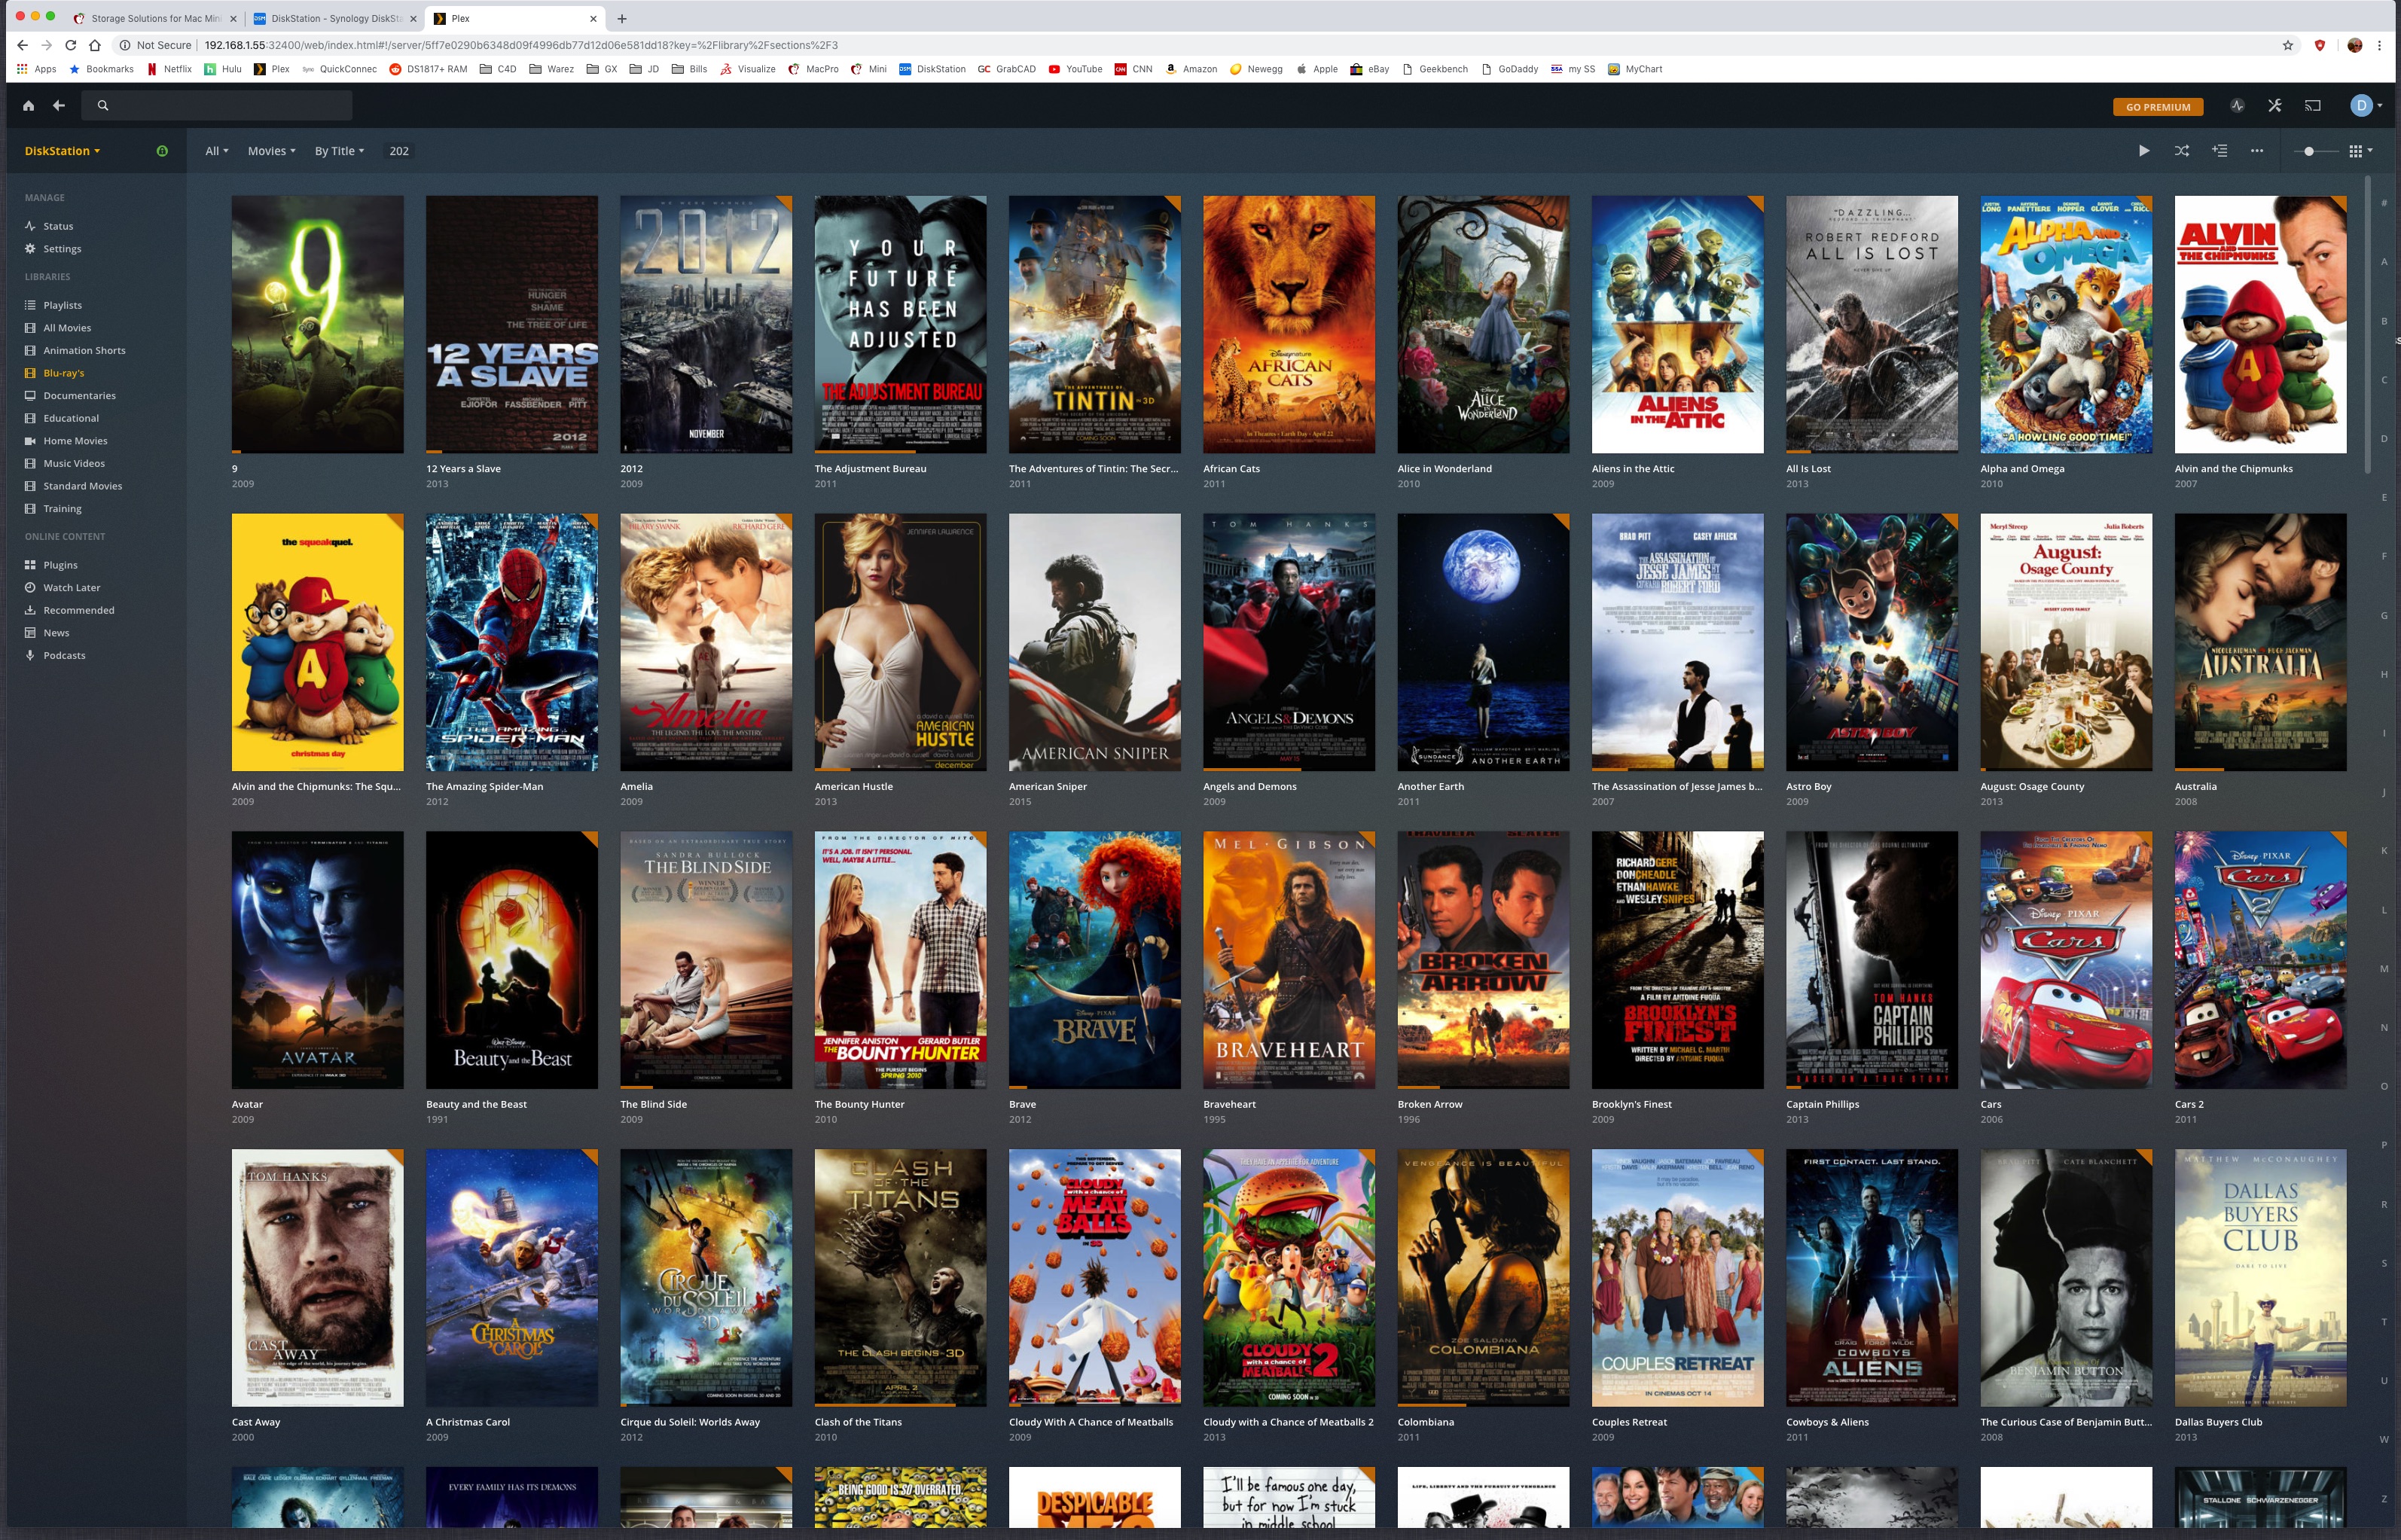The width and height of the screenshot is (2401, 1540).
Task: Click the Cast to device icon
Action: (2312, 106)
